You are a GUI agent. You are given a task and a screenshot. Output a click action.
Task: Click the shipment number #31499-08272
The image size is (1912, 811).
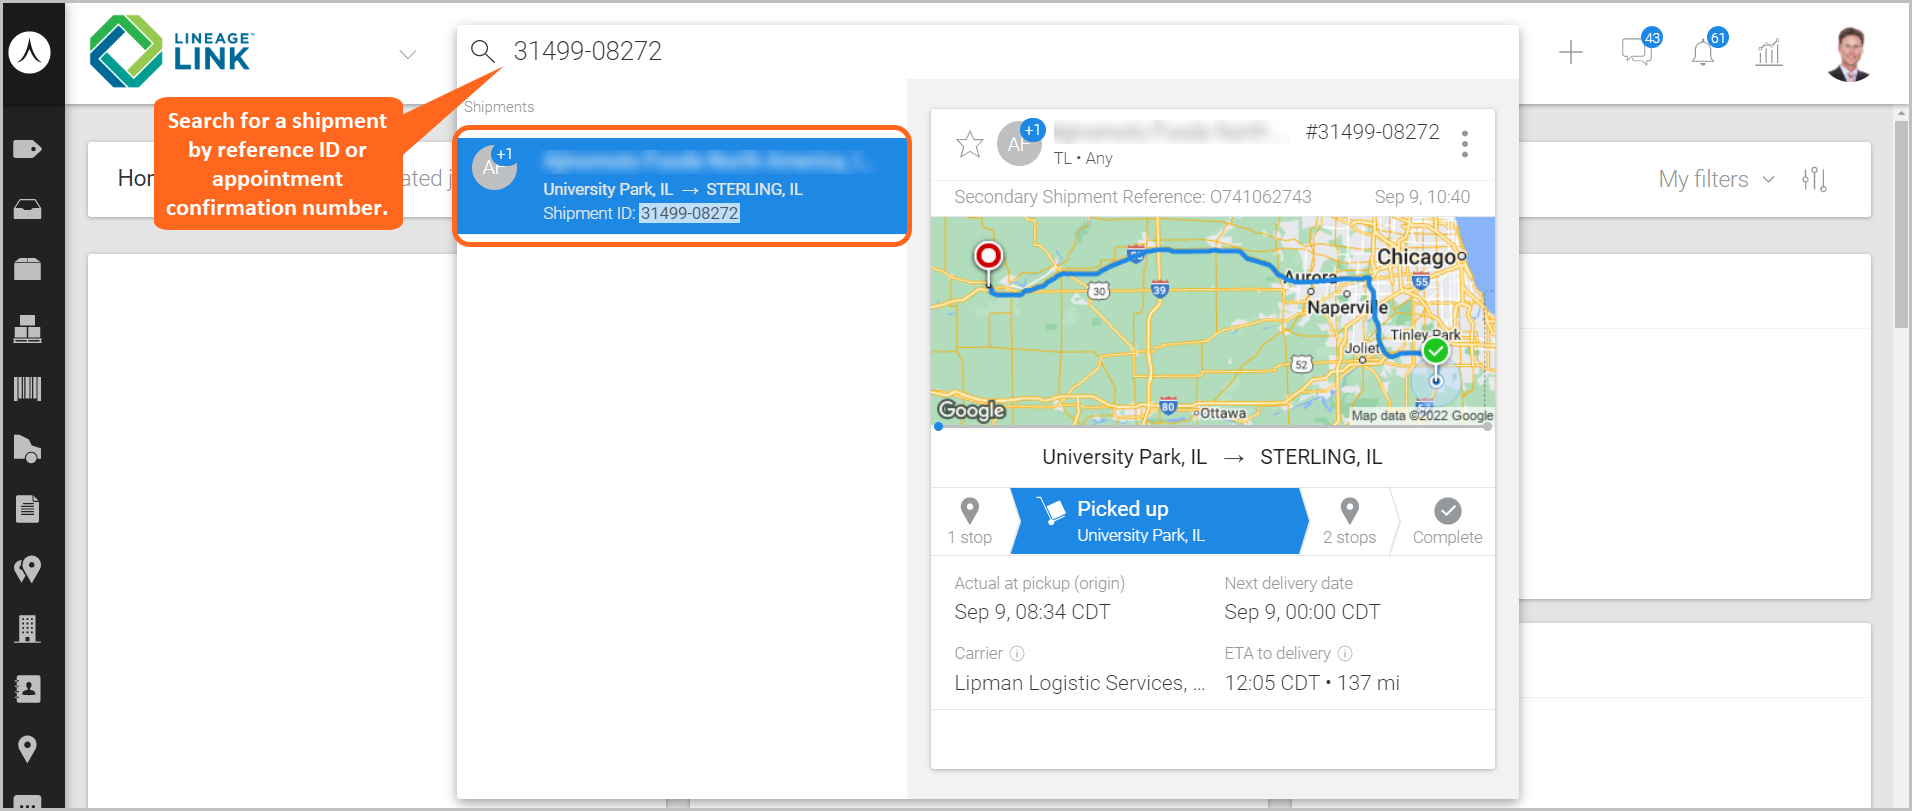point(1372,132)
